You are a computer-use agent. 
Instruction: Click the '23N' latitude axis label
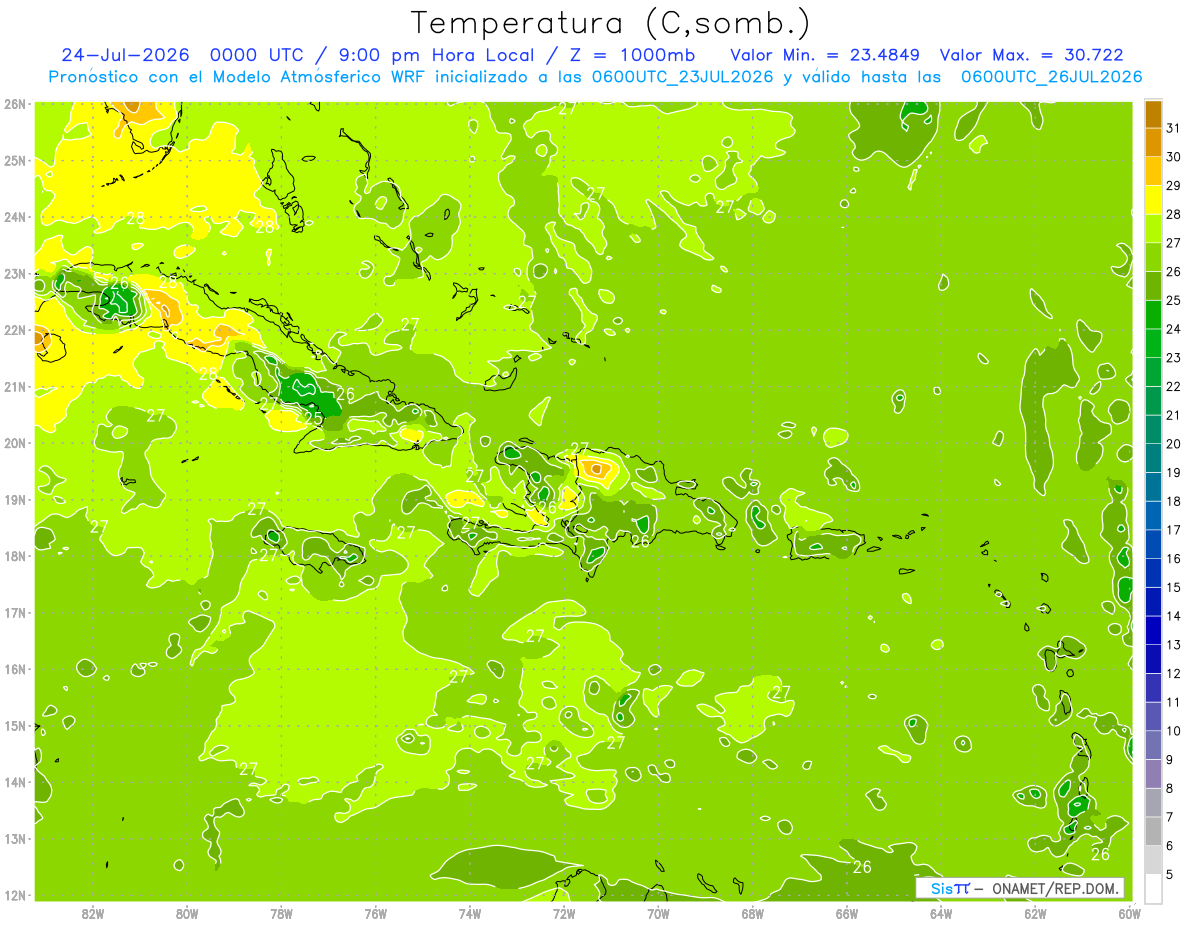[x=15, y=273]
